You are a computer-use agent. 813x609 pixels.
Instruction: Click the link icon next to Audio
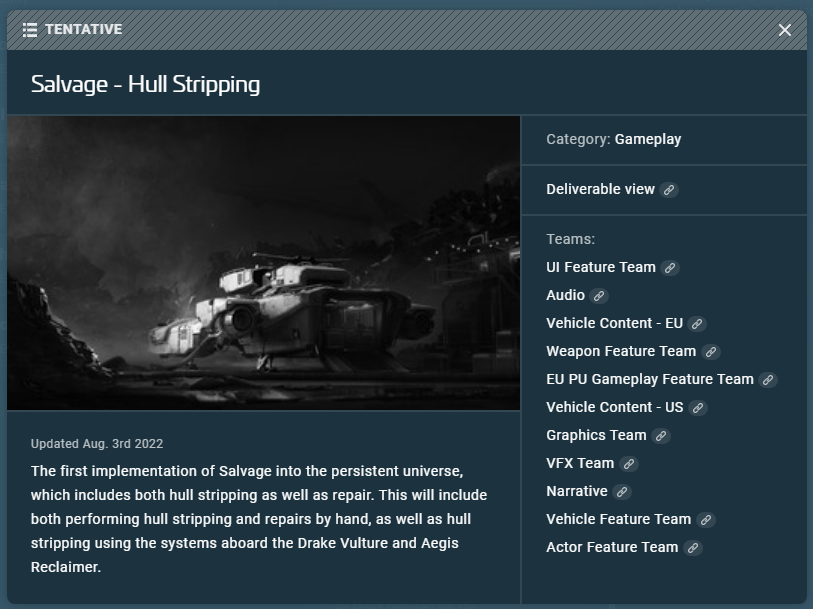point(599,296)
